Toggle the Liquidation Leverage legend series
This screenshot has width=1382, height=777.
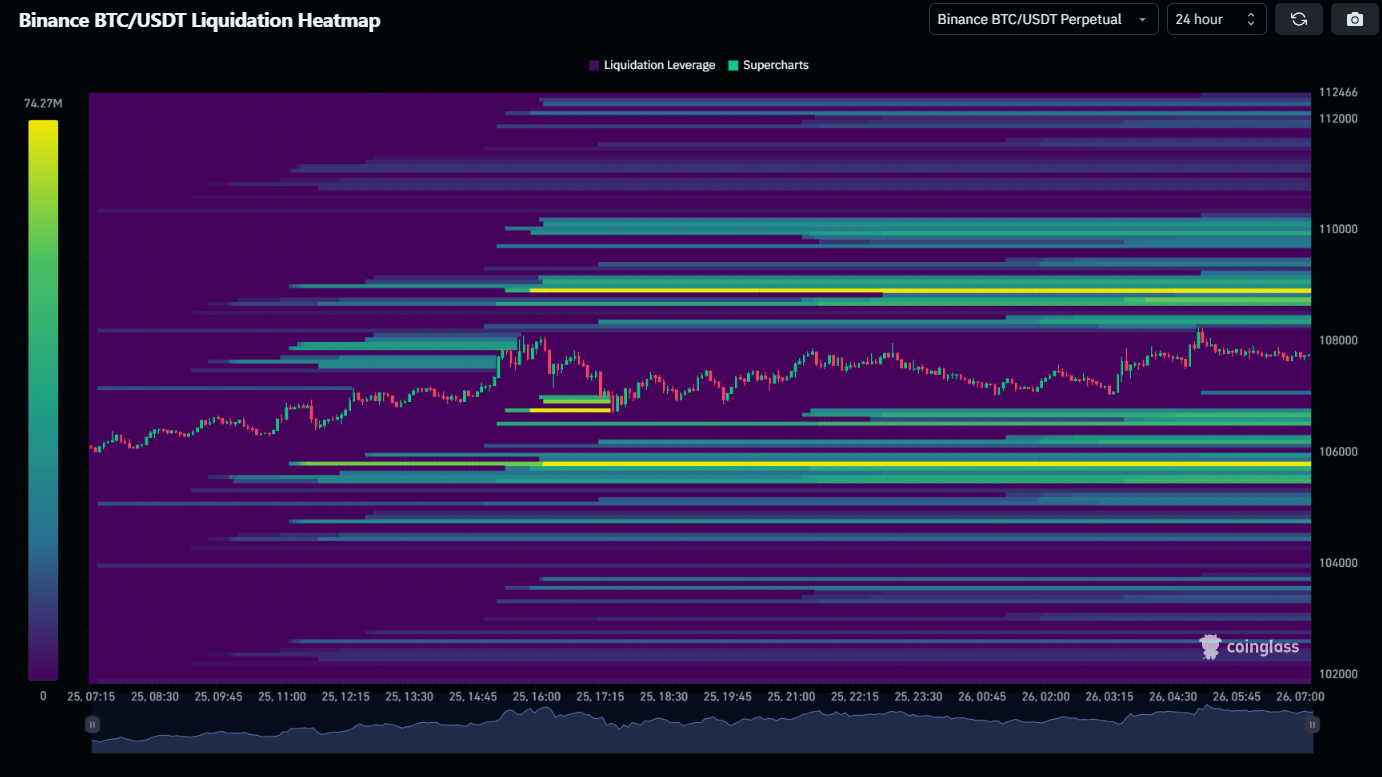click(652, 65)
